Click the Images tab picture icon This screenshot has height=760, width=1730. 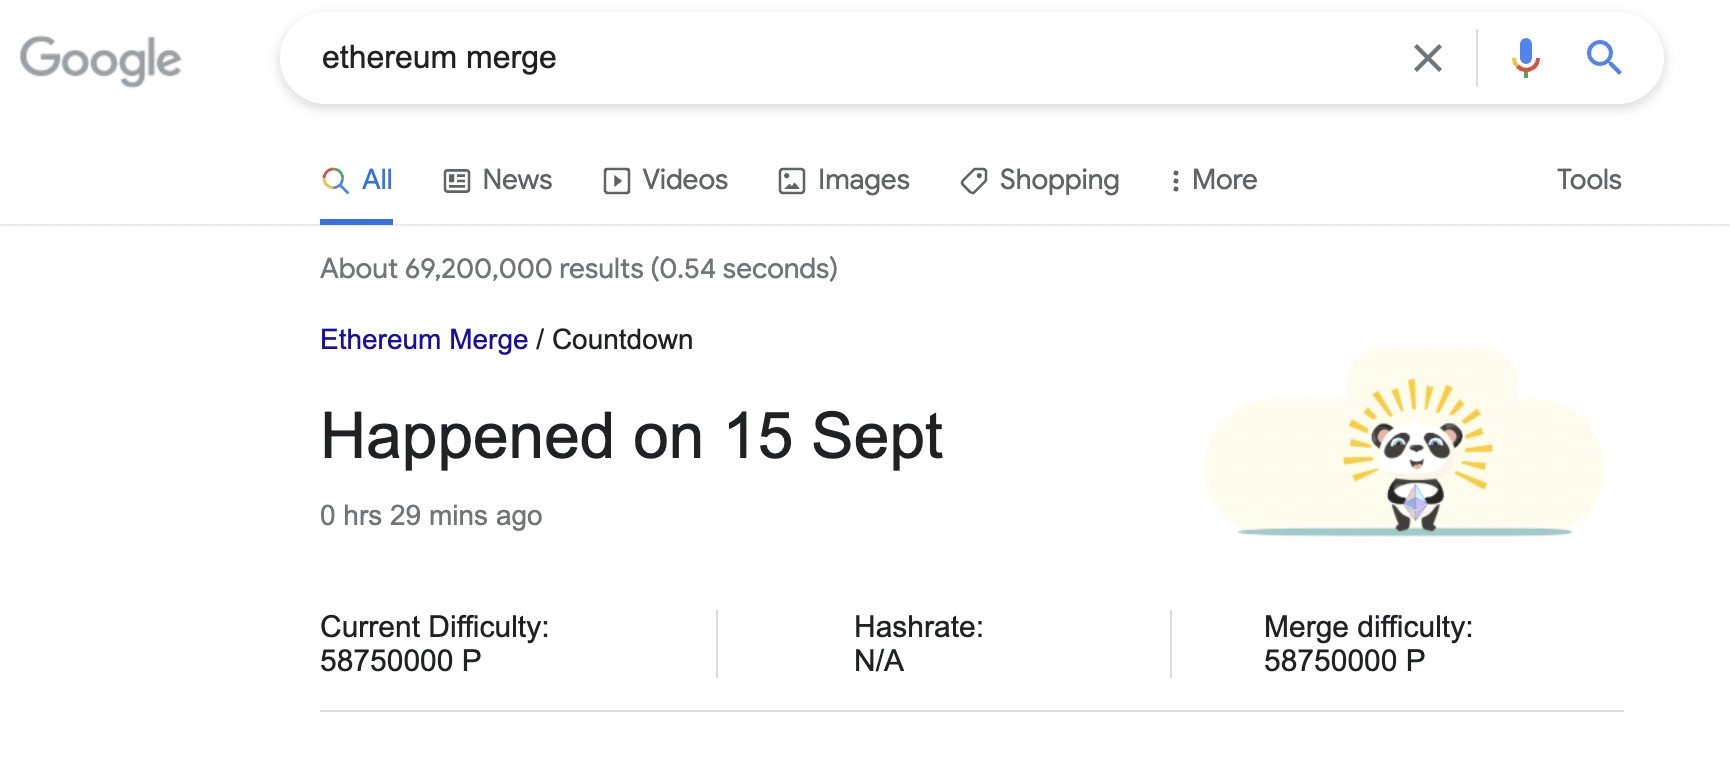click(792, 181)
